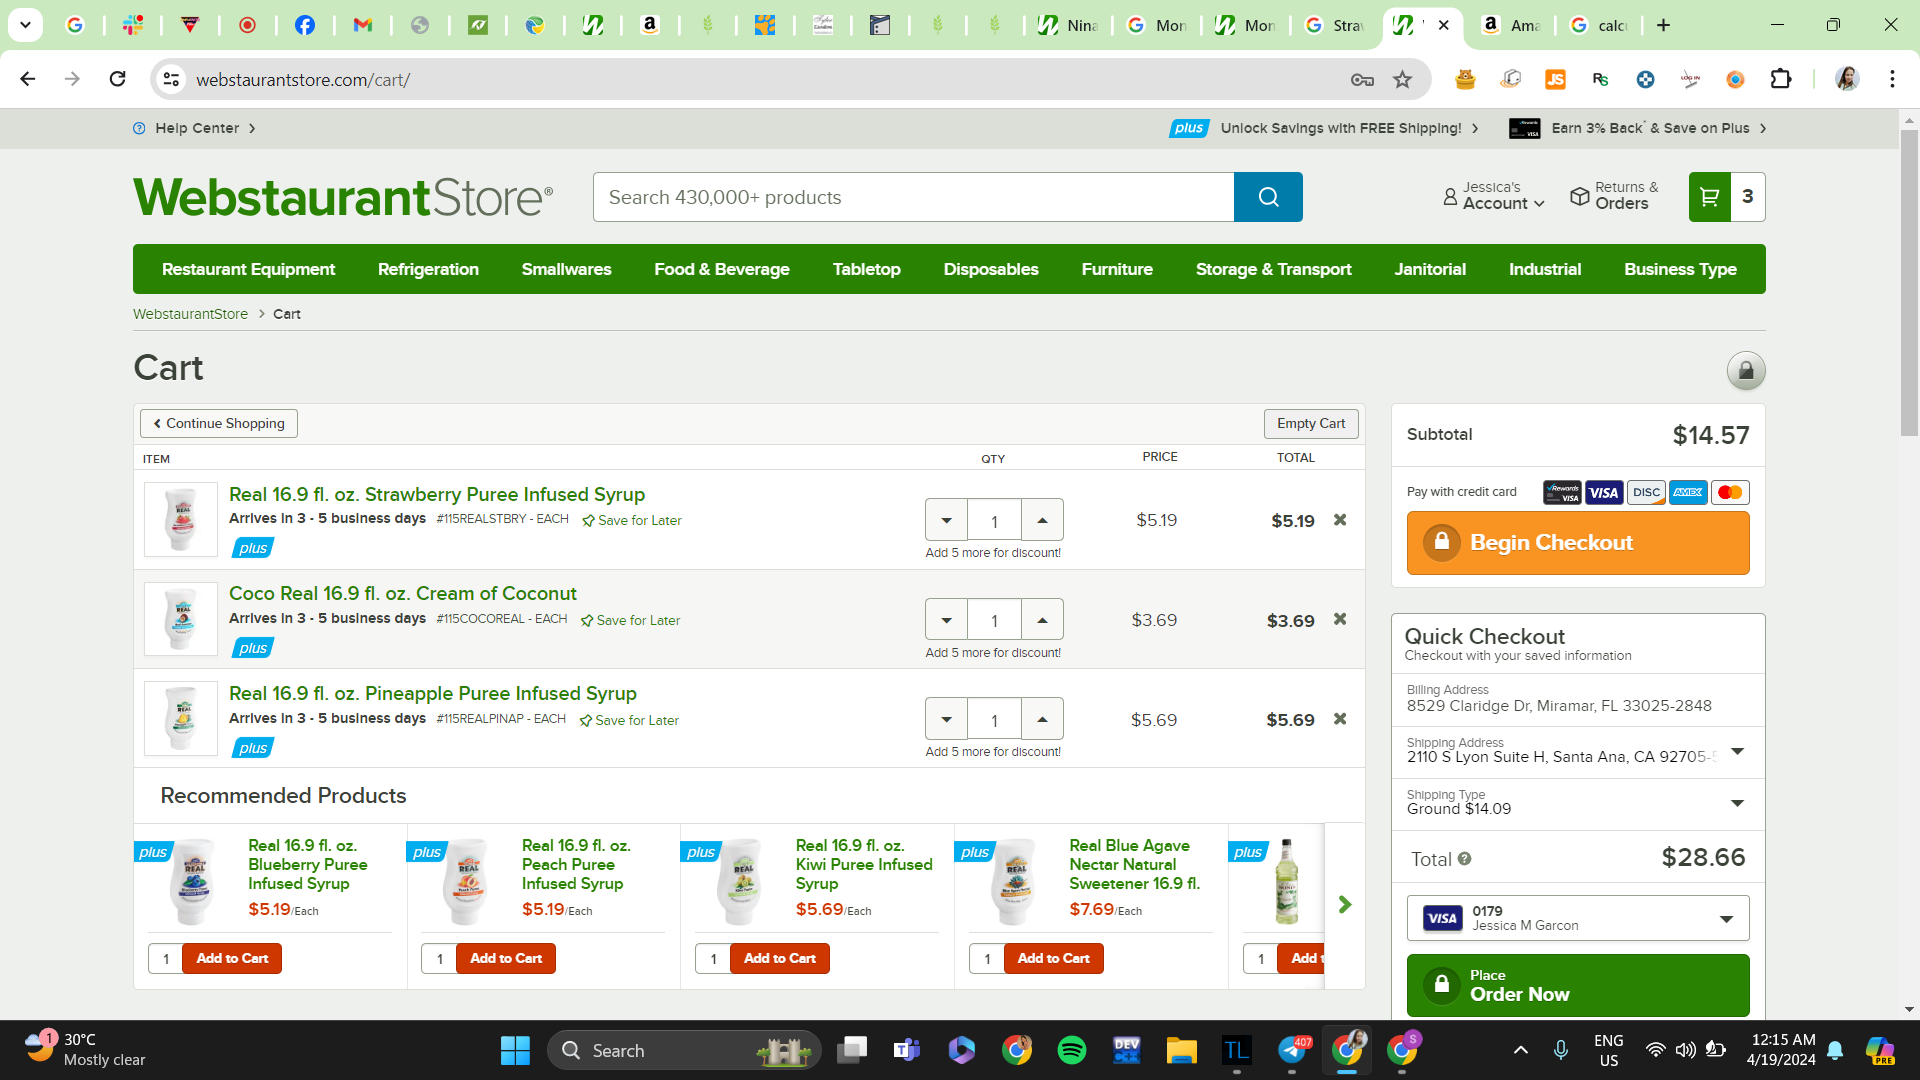Click the Total help question icon
The height and width of the screenshot is (1080, 1920).
1465,859
